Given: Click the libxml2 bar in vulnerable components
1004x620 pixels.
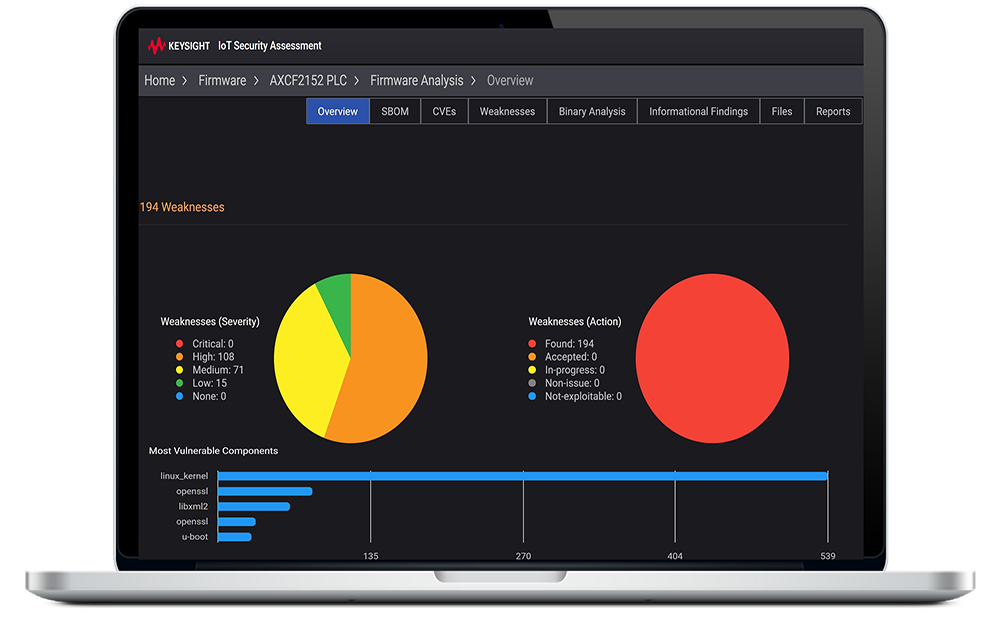Looking at the screenshot, I should (254, 506).
